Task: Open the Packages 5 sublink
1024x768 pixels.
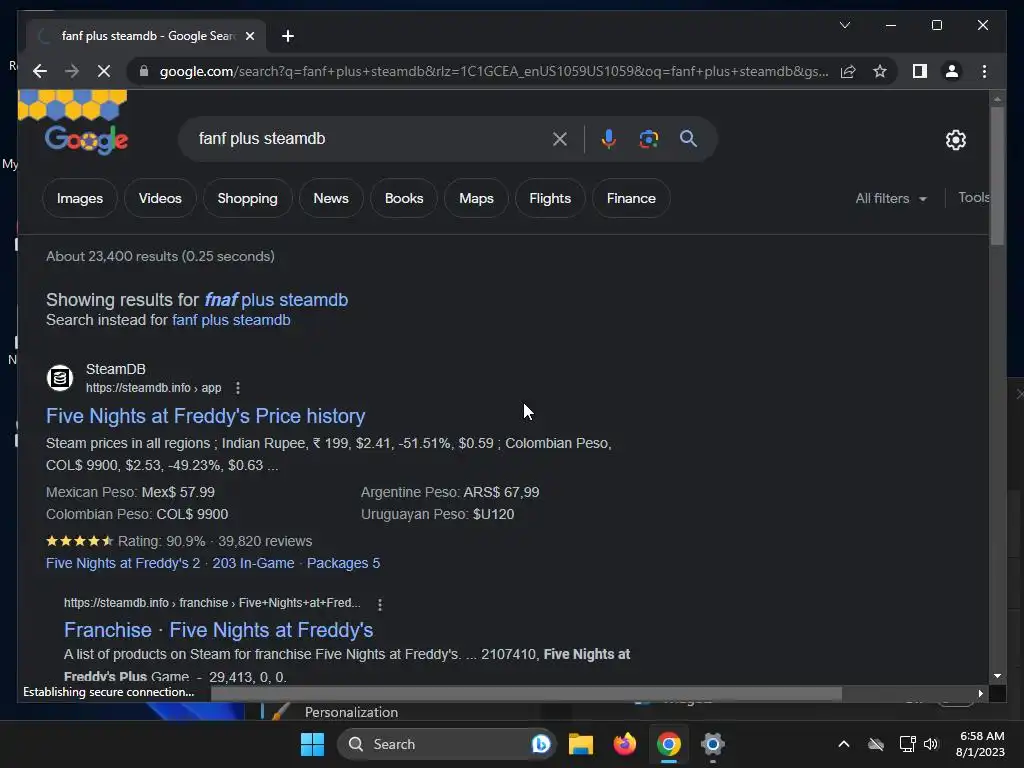Action: point(344,563)
